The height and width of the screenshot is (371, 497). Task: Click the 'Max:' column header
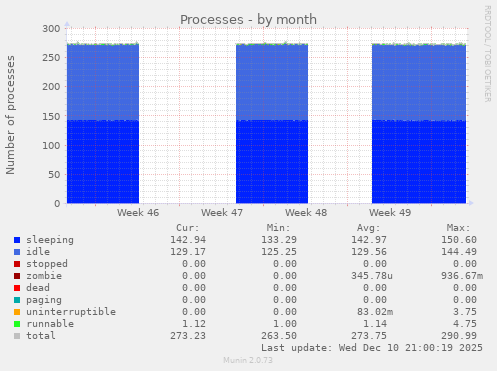(x=459, y=228)
